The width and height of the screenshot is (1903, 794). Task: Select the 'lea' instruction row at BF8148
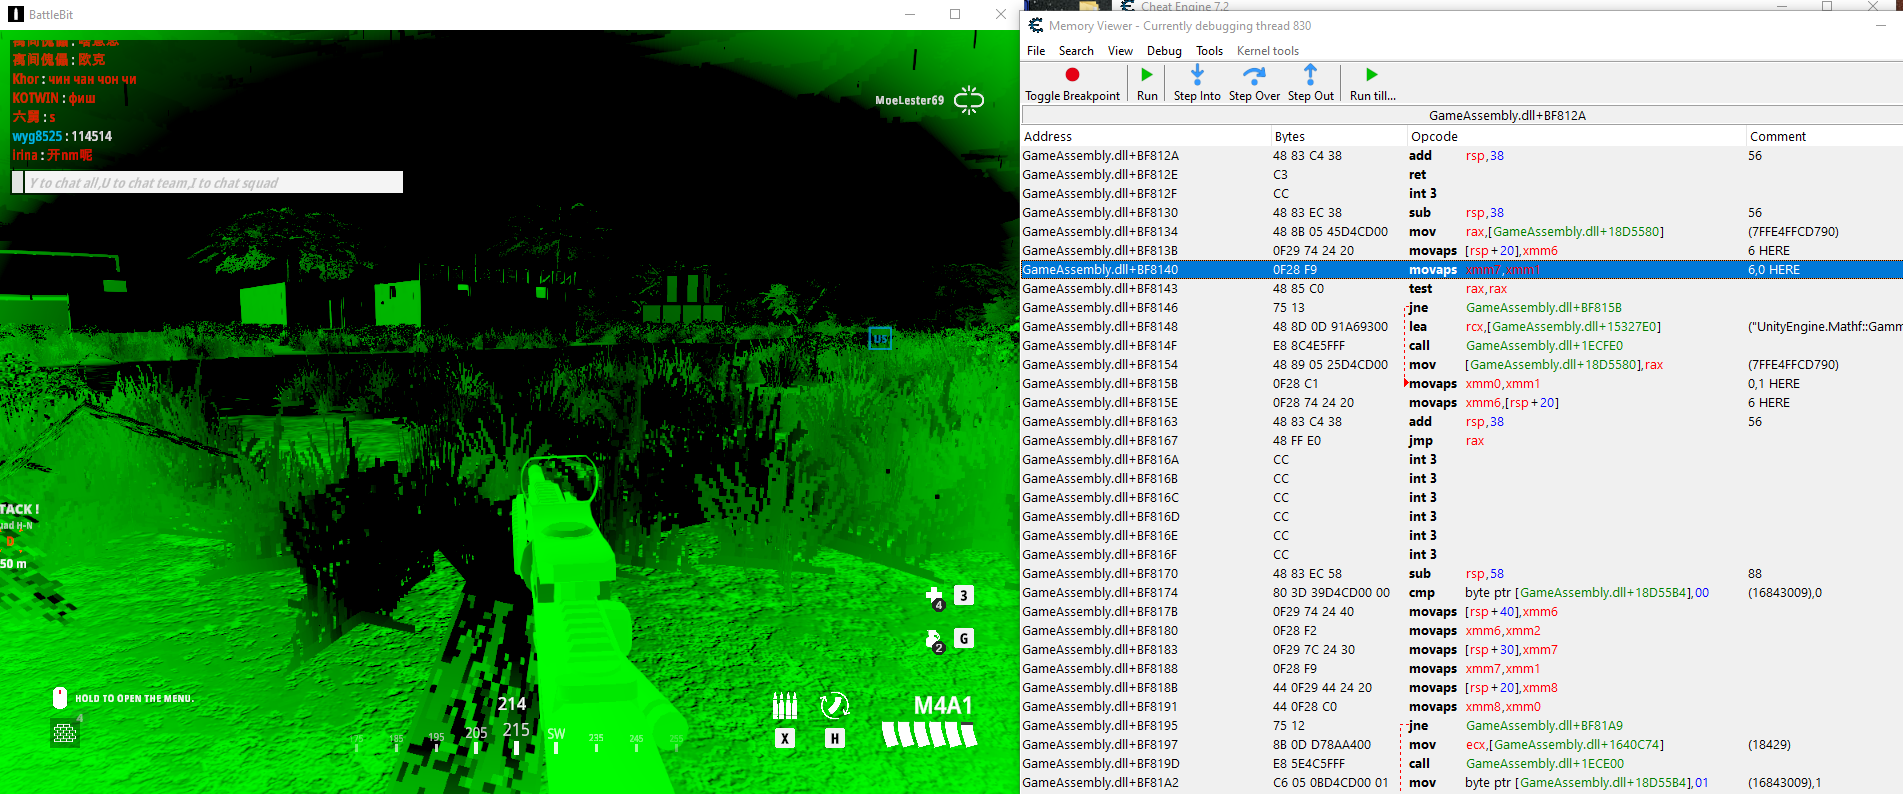pos(1462,327)
